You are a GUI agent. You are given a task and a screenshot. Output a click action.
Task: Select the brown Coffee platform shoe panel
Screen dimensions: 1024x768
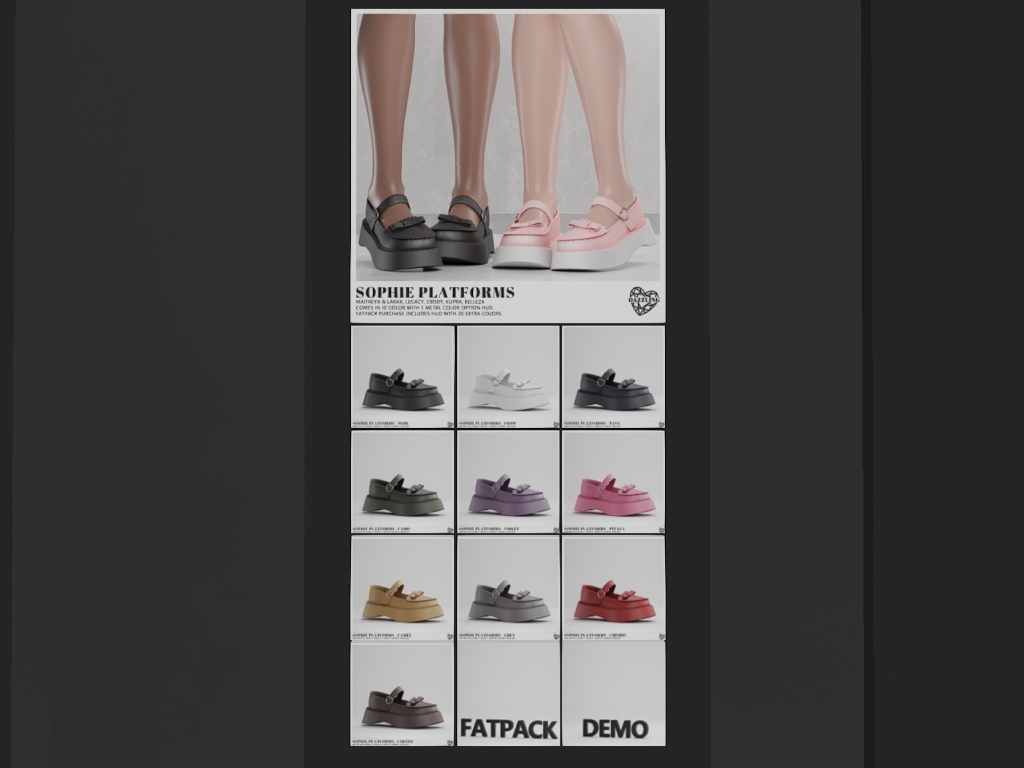(403, 694)
